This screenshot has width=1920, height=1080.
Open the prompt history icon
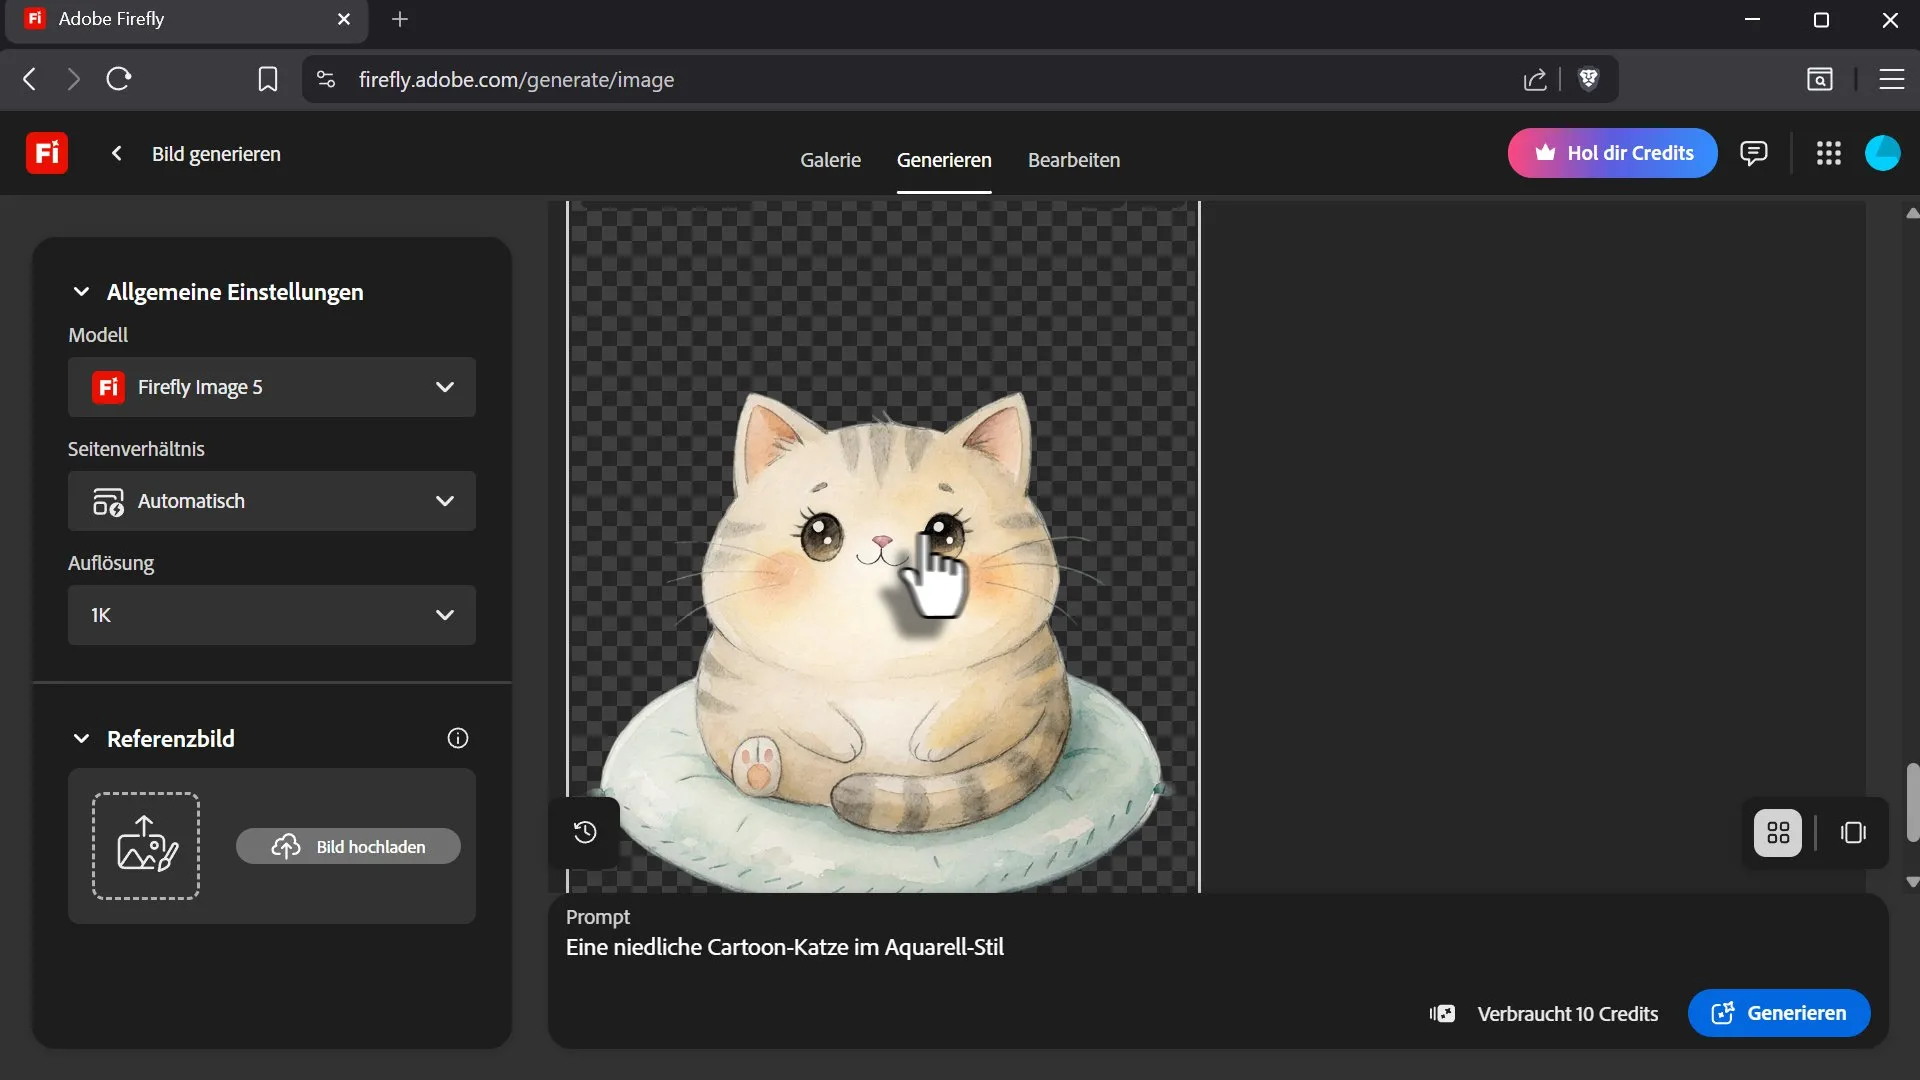(585, 832)
